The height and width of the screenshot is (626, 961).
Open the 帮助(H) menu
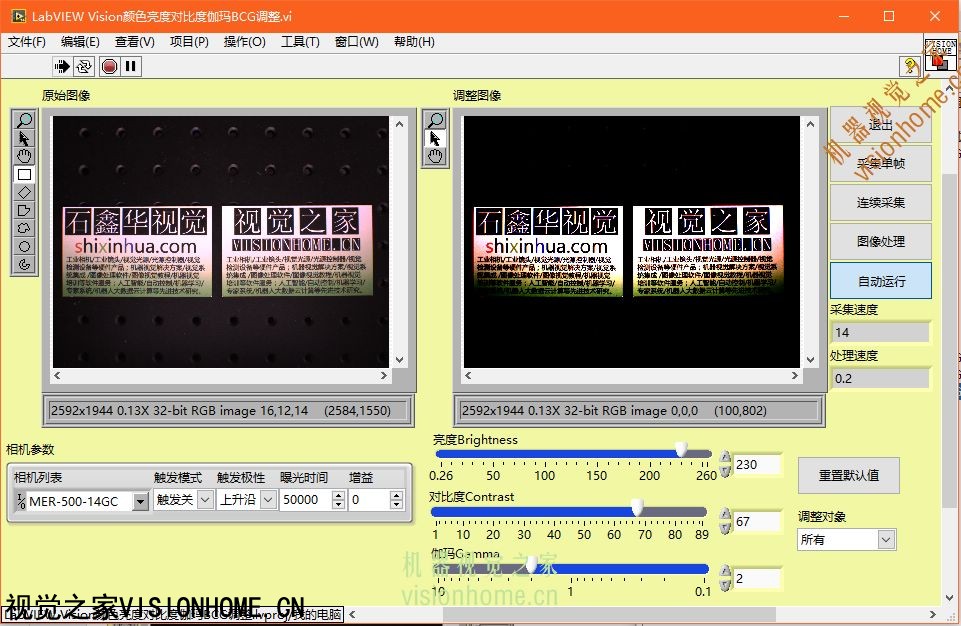[414, 42]
